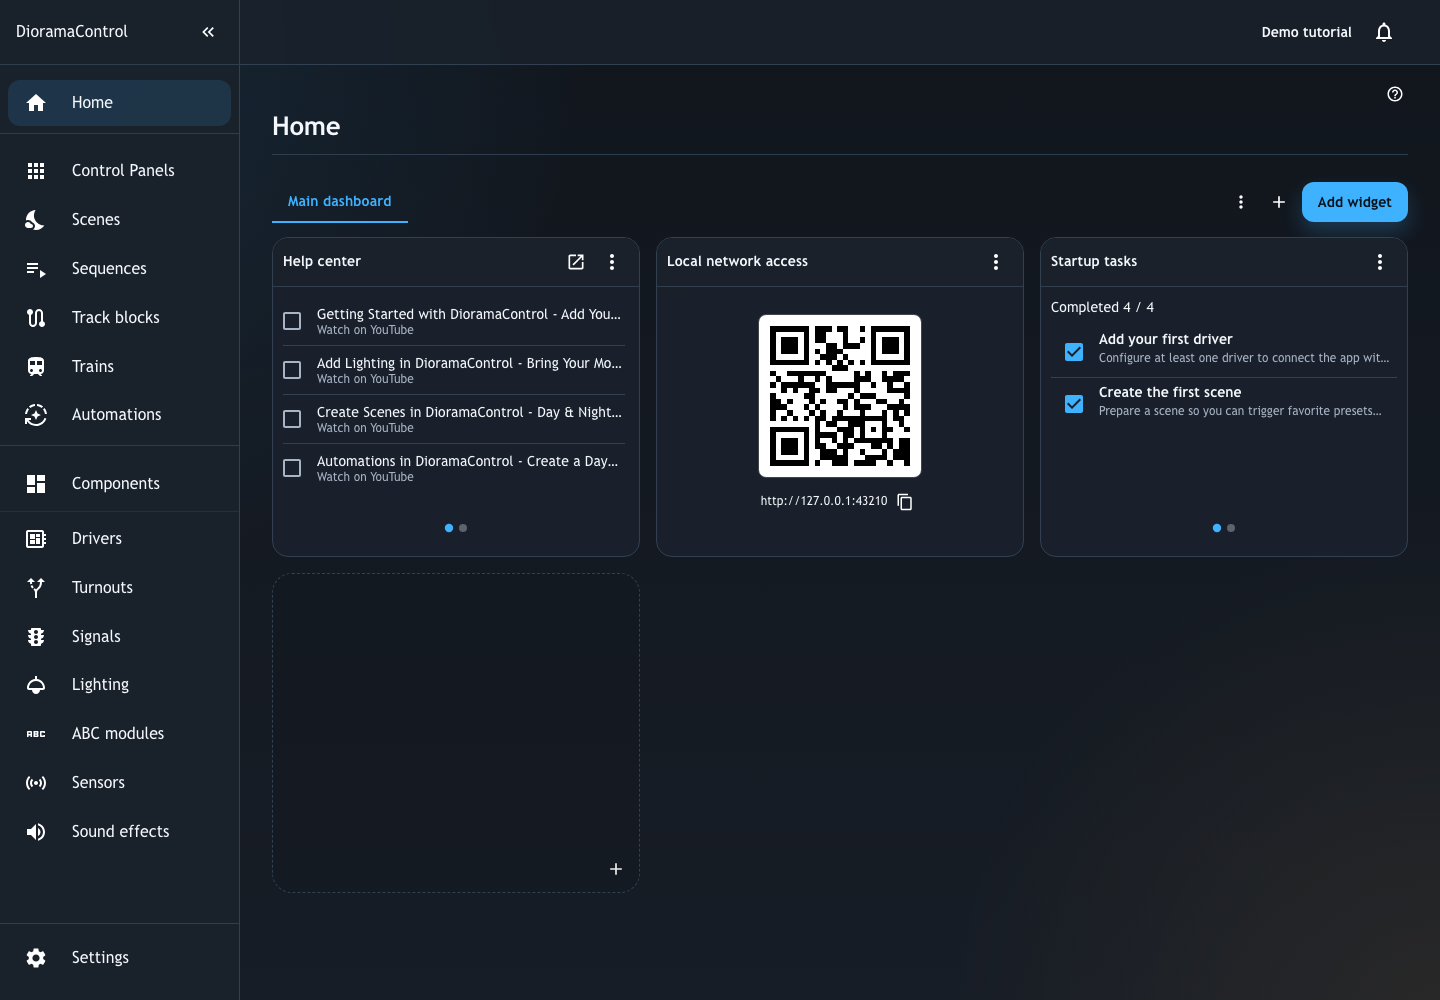
Task: Check the Automations in DioramaControl video
Action: (x=292, y=468)
